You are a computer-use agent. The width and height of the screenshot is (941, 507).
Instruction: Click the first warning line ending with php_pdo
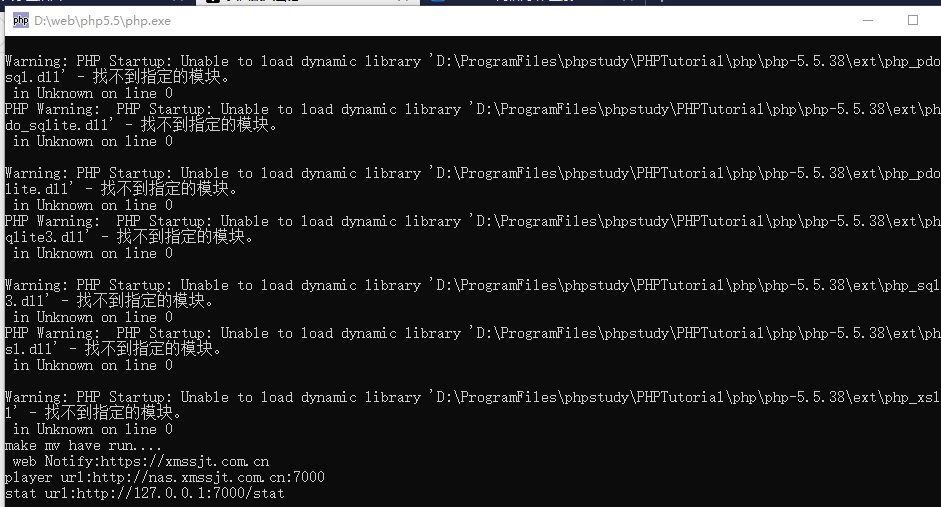472,61
